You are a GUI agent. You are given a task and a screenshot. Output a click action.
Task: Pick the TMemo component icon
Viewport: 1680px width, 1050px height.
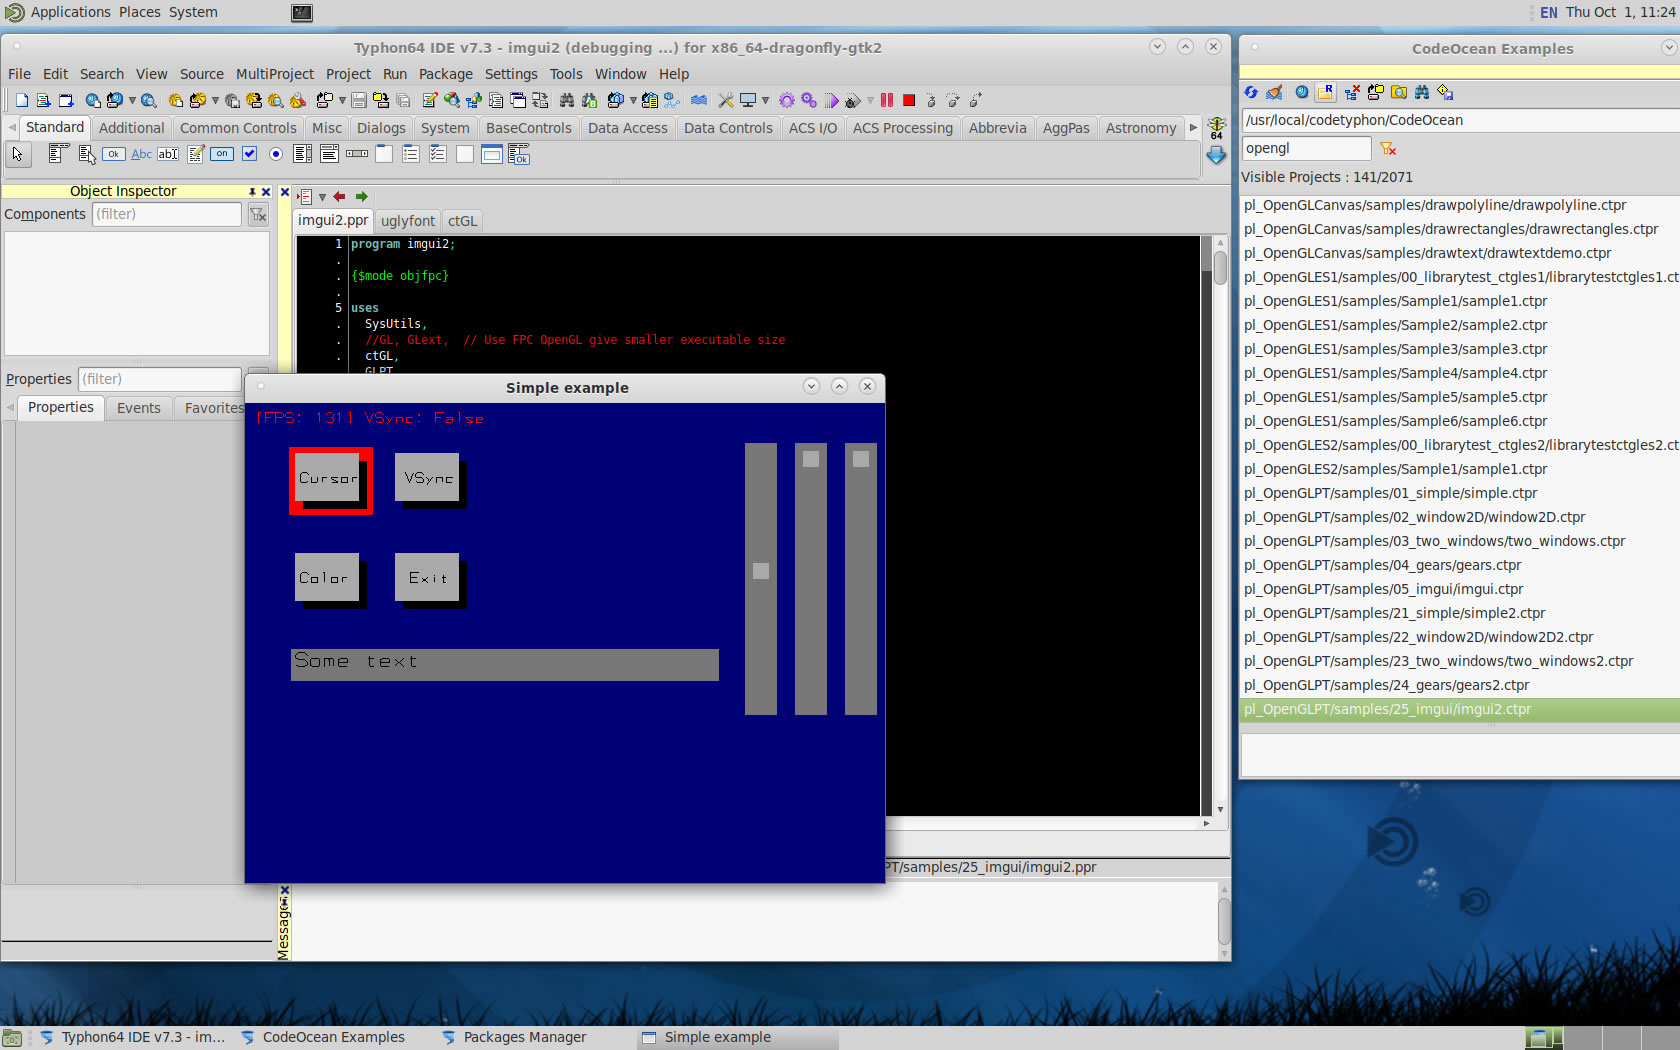click(x=196, y=154)
